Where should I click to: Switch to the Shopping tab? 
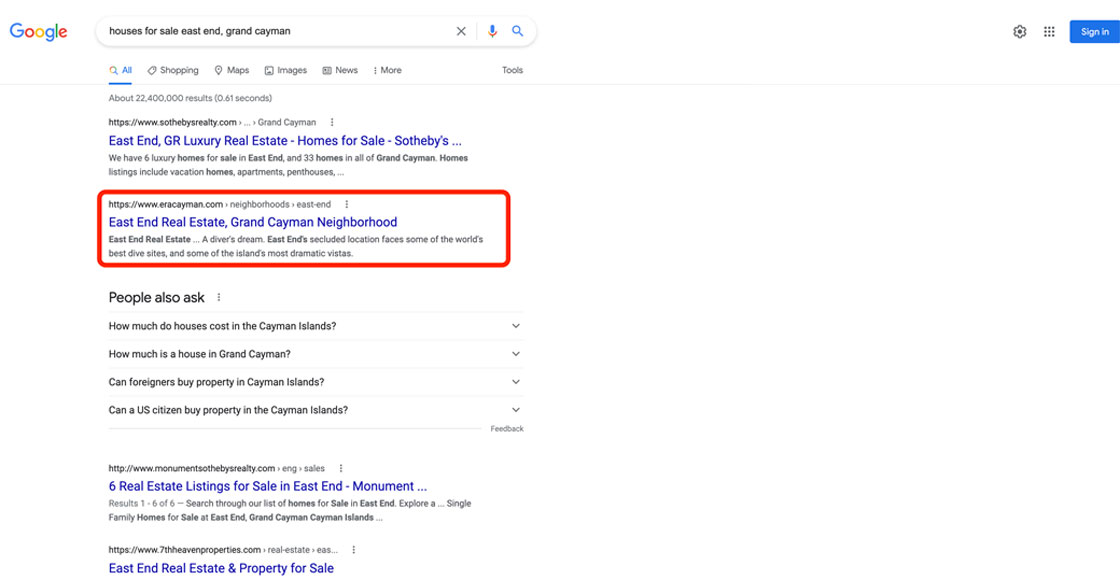[173, 71]
